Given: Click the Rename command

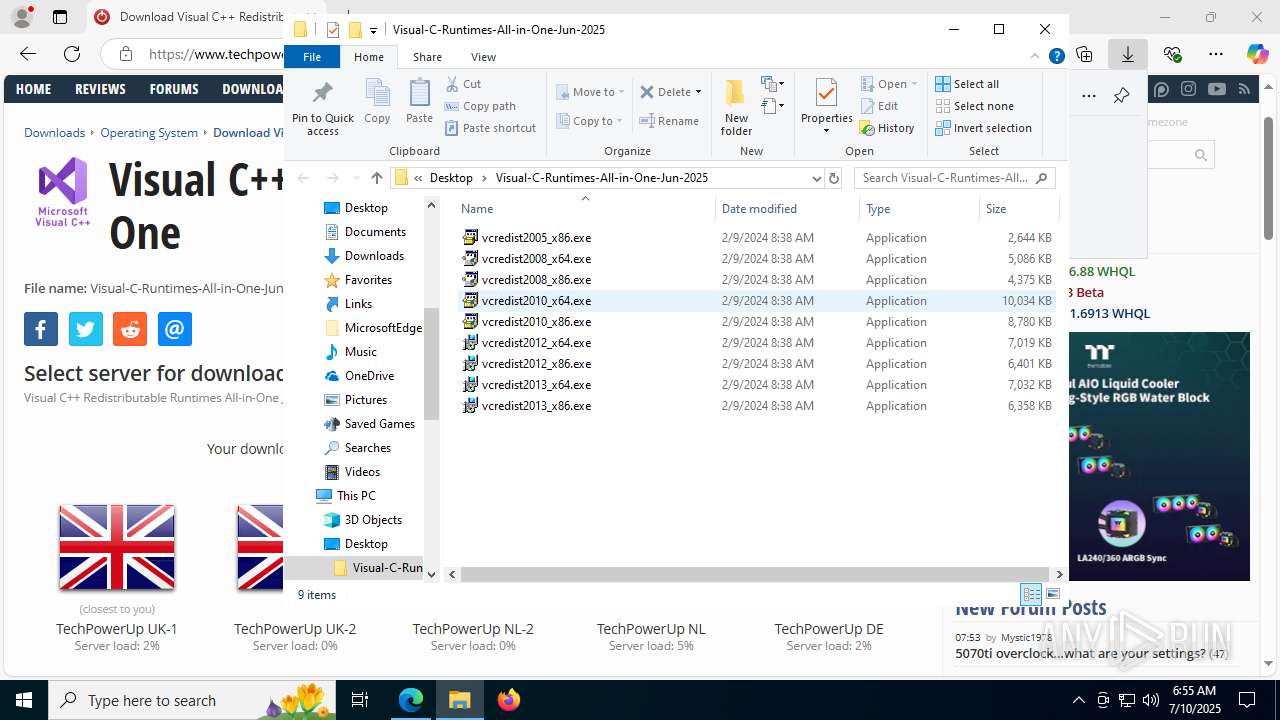Looking at the screenshot, I should click(670, 121).
